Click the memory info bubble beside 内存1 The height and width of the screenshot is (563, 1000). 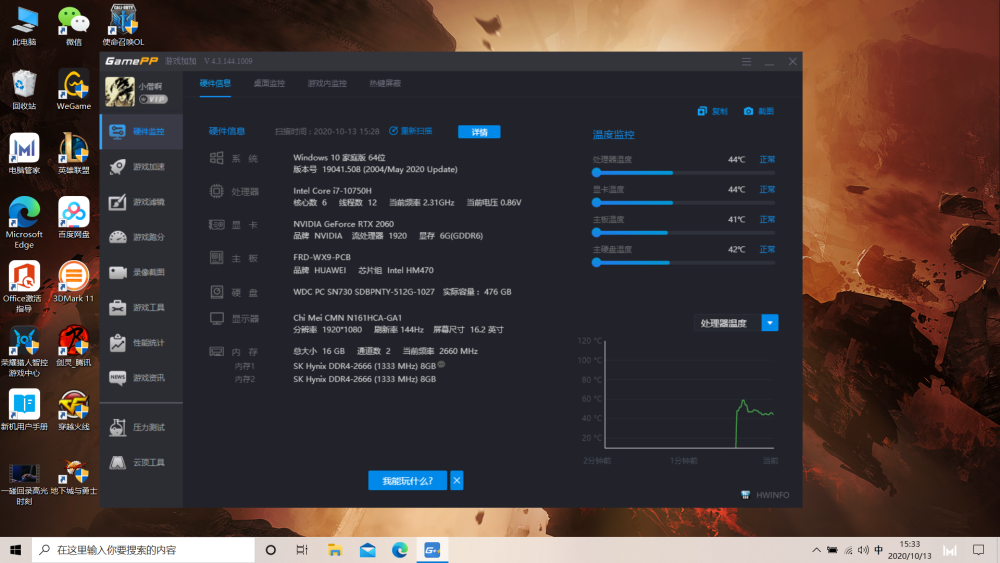441,365
